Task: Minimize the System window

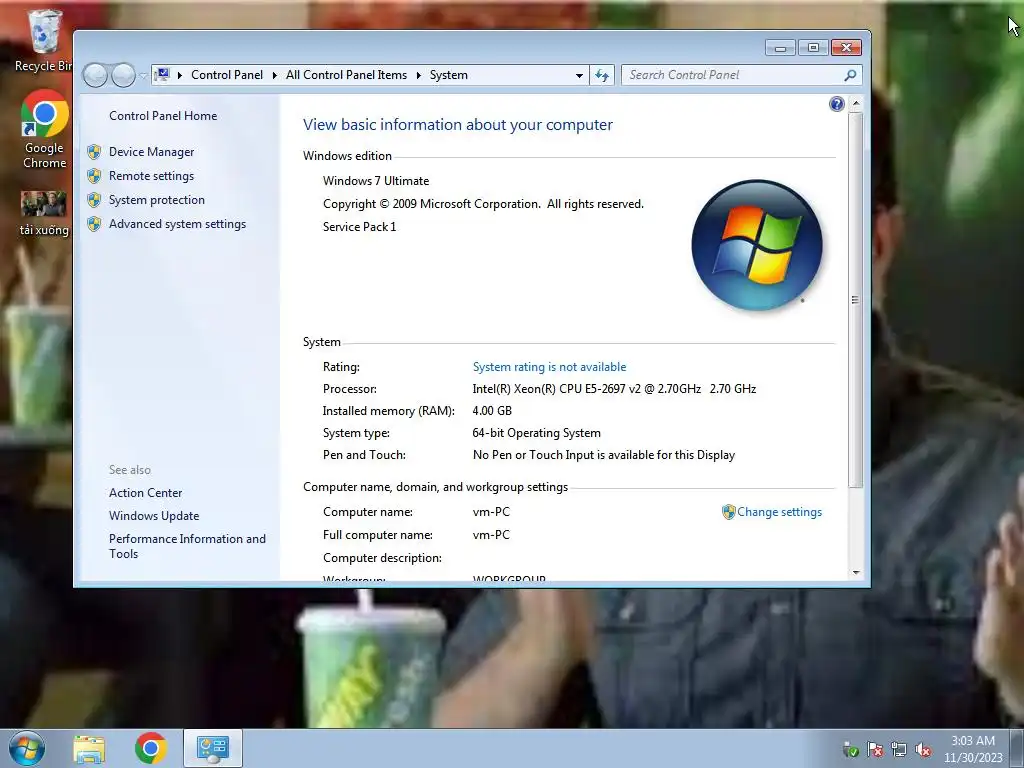Action: 780,48
